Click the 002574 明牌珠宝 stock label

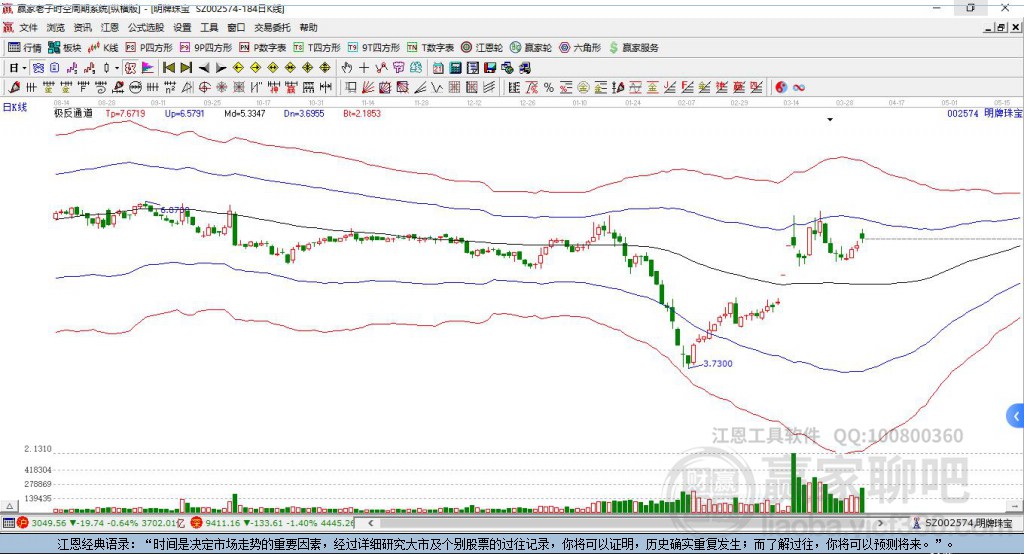985,113
